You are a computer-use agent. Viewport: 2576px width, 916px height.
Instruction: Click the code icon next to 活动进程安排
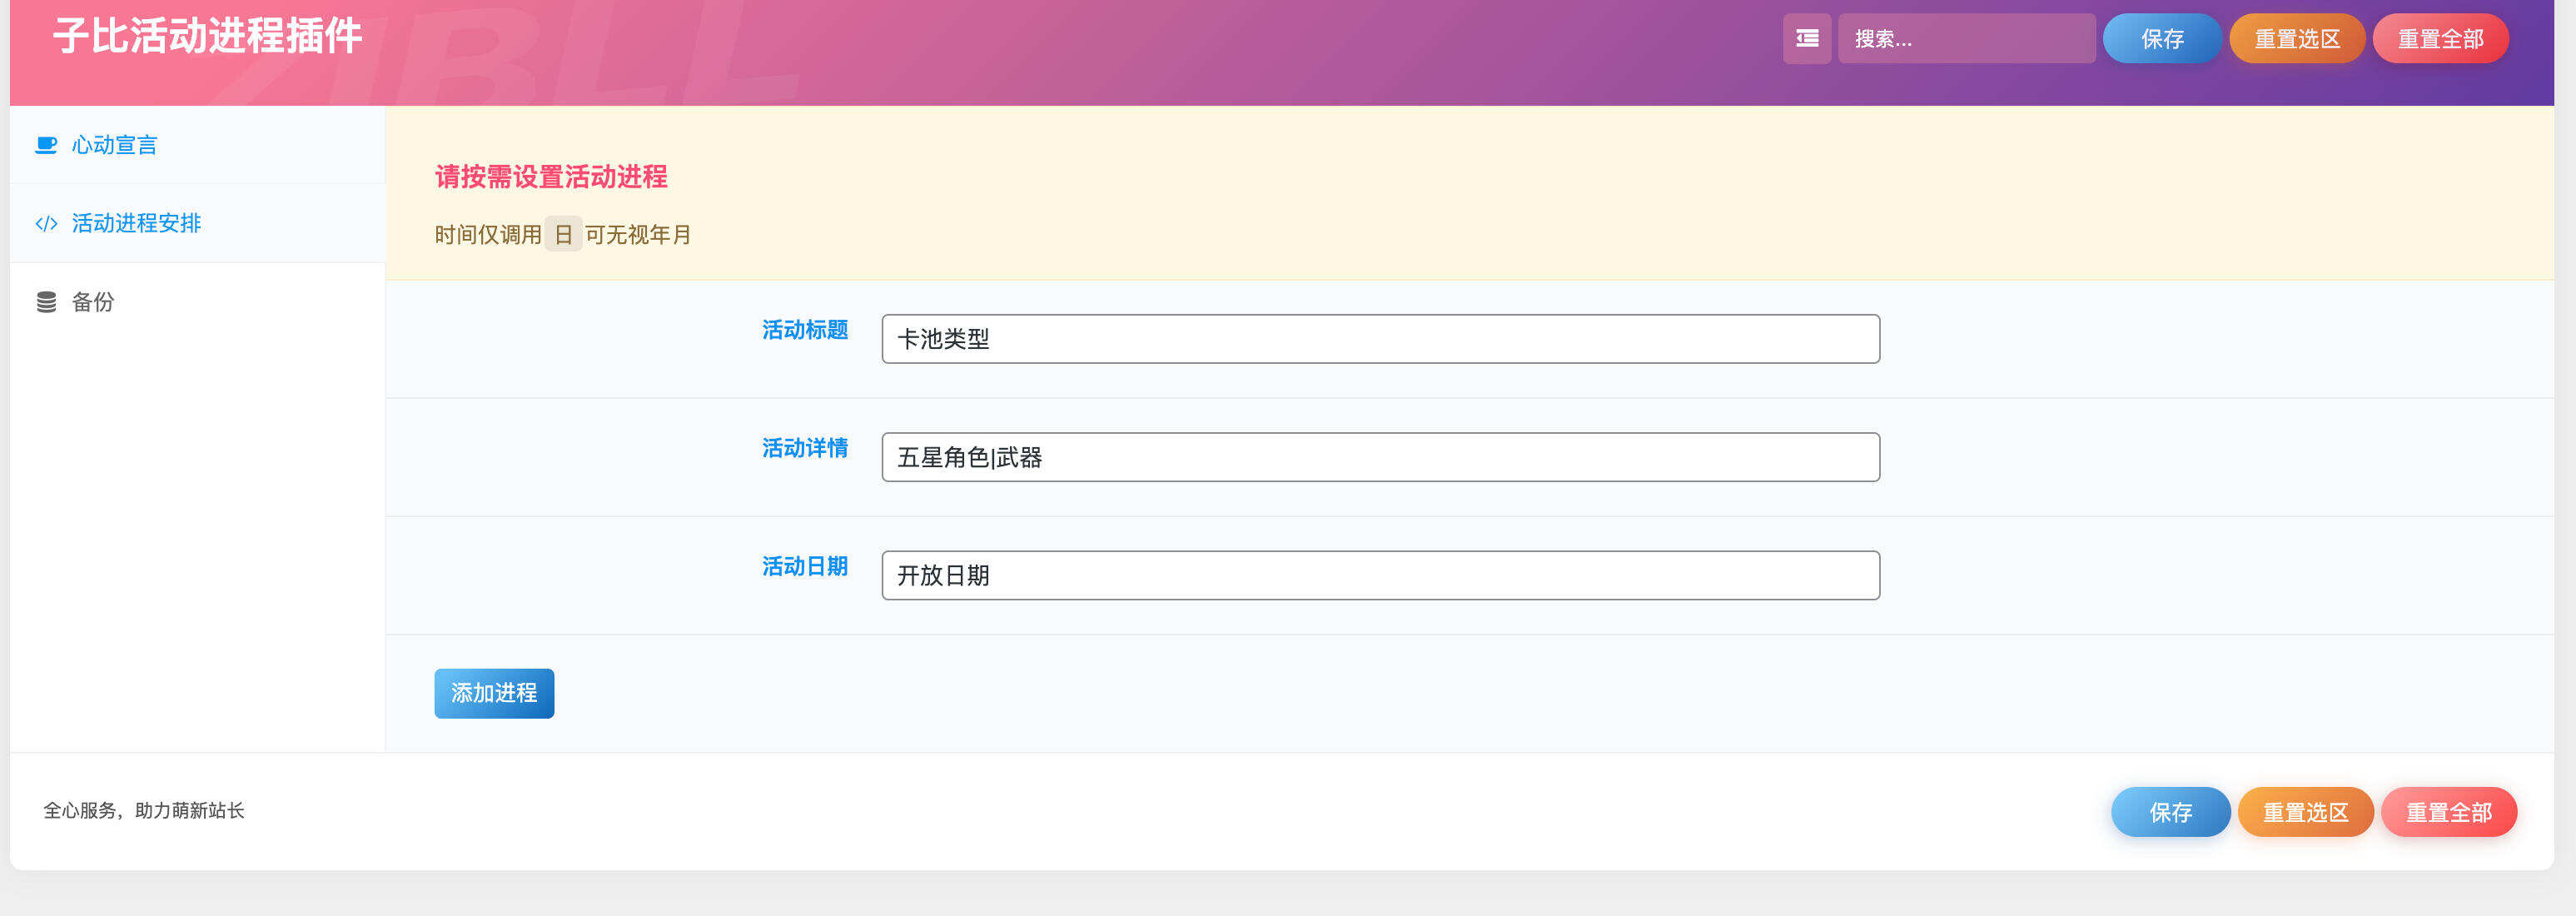point(46,223)
